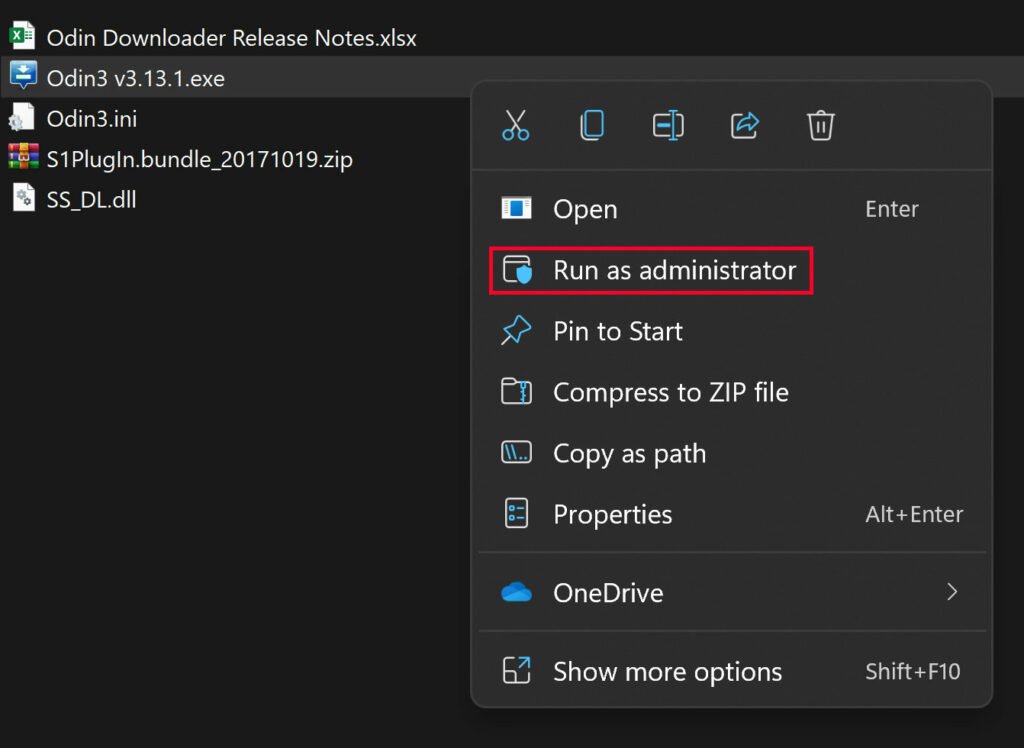This screenshot has height=748, width=1024.
Task: Select S1PlugIn.bundle_20171019.zip file name
Action: (x=200, y=159)
